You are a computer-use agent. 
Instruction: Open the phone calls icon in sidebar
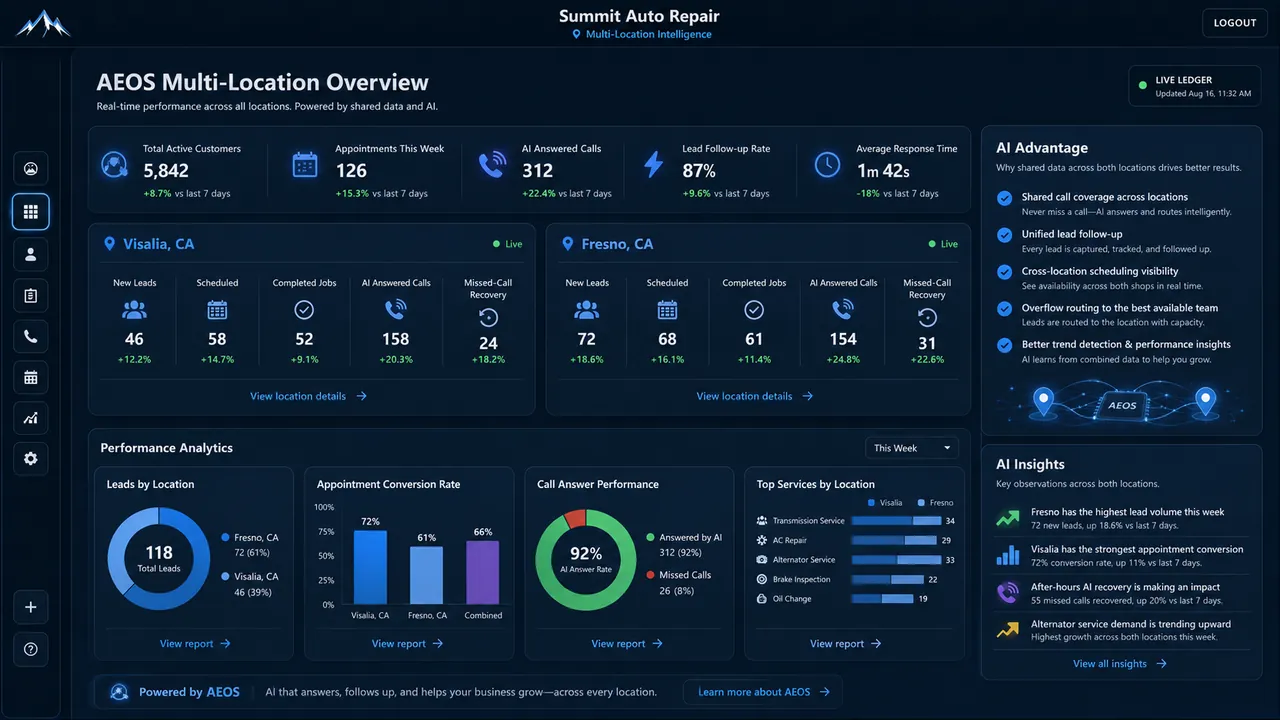coord(31,337)
